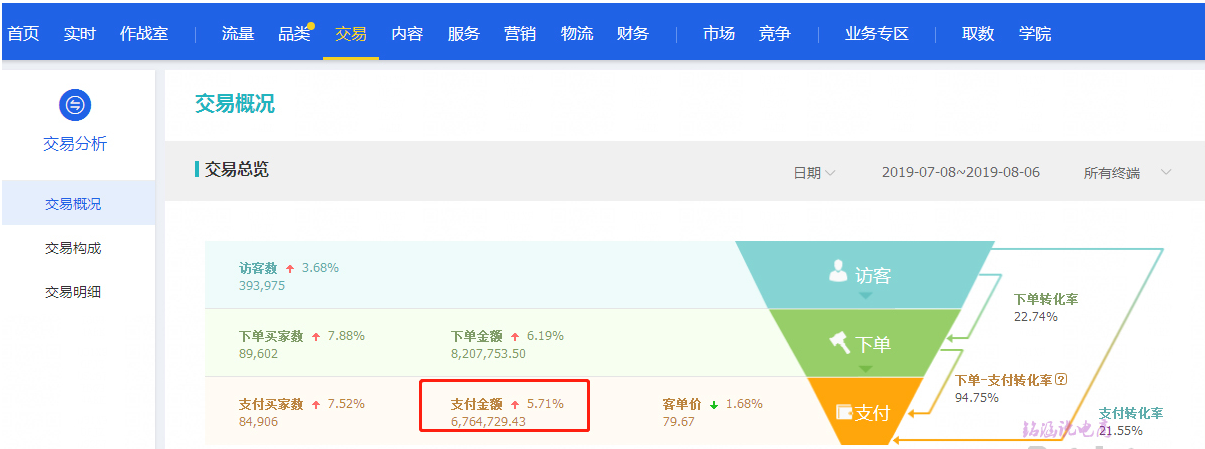Select 交易构成 in the sidebar
Viewport: 1205px width, 449px height.
(73, 248)
